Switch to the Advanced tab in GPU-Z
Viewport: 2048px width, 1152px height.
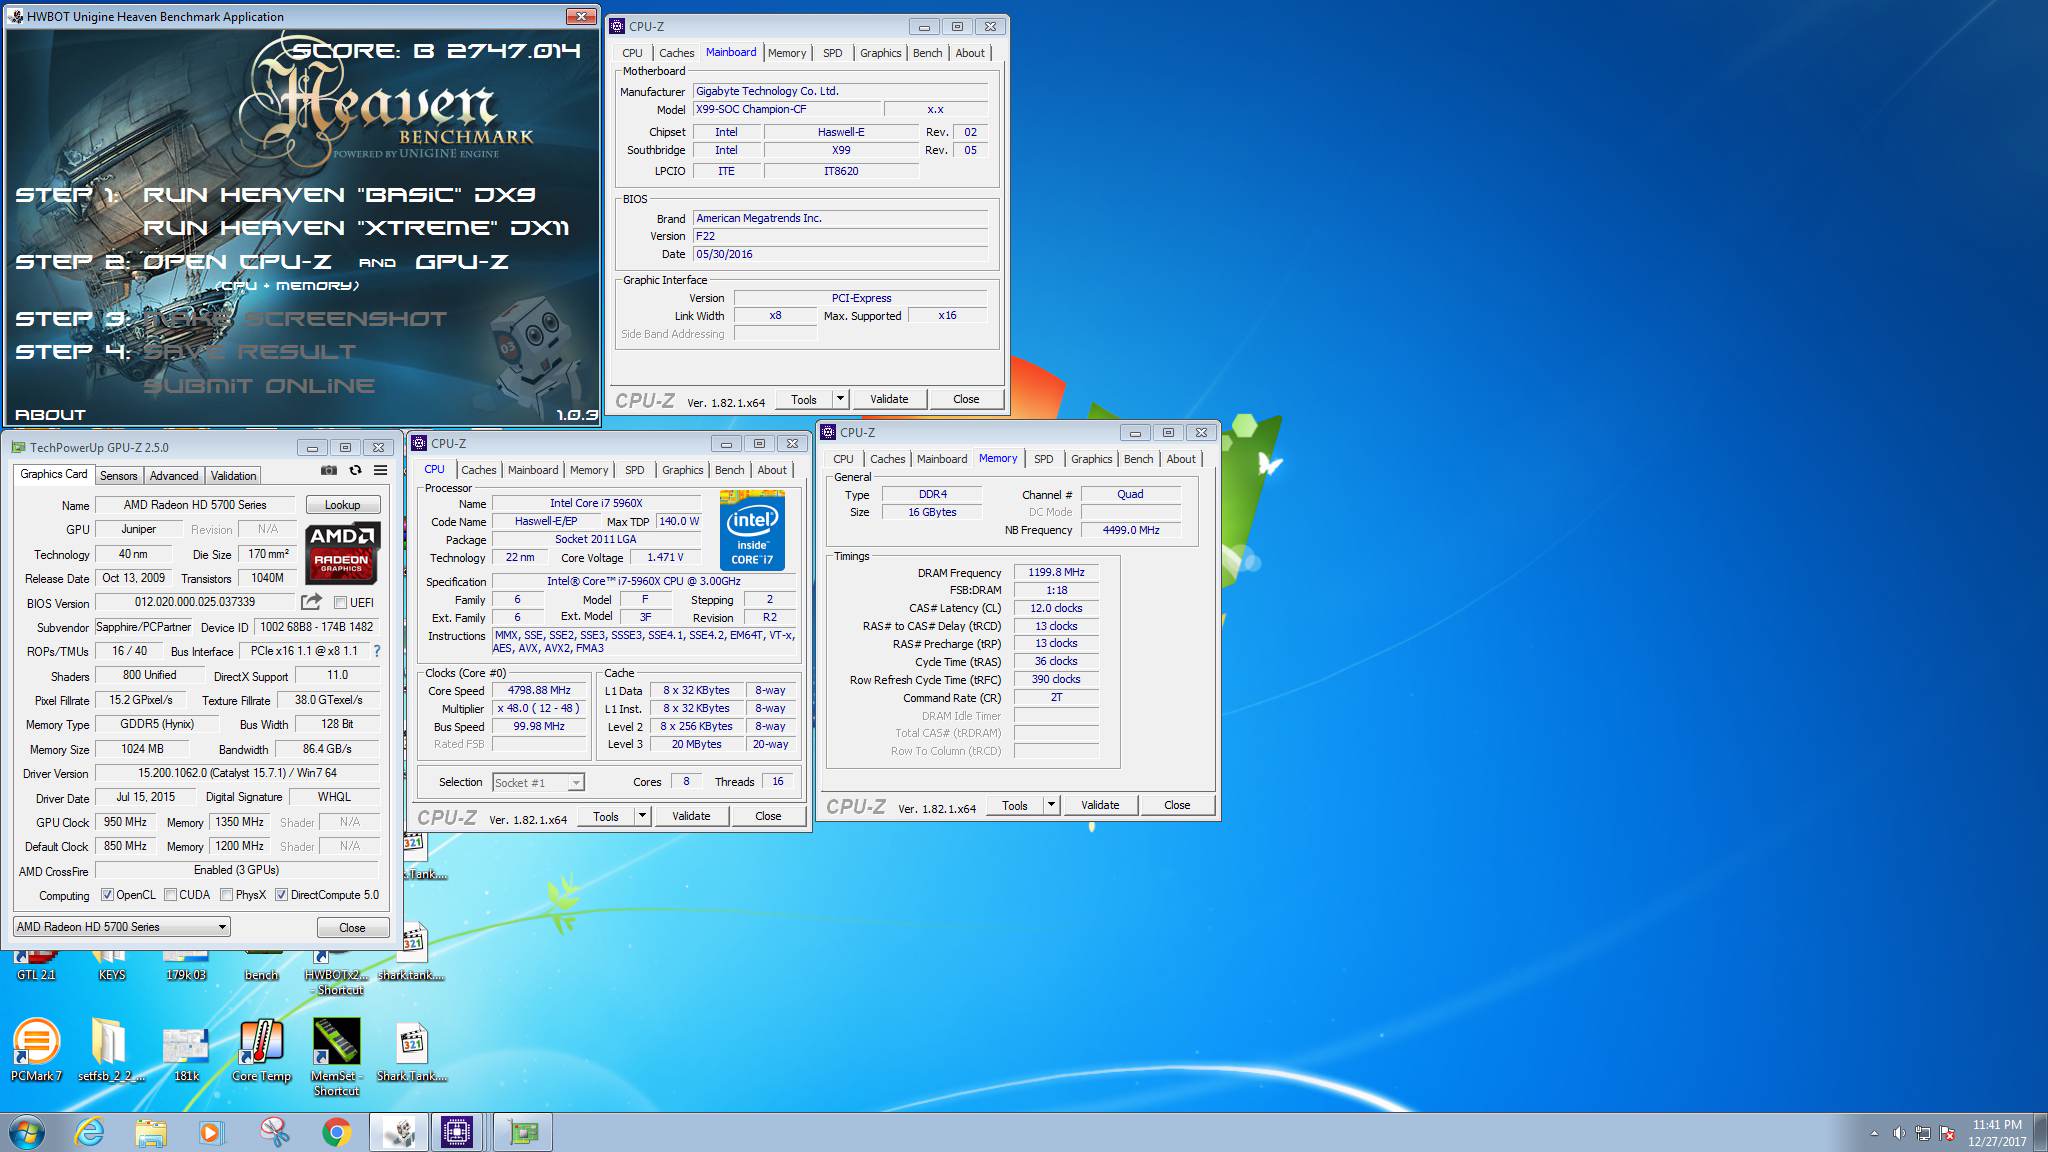click(x=174, y=476)
